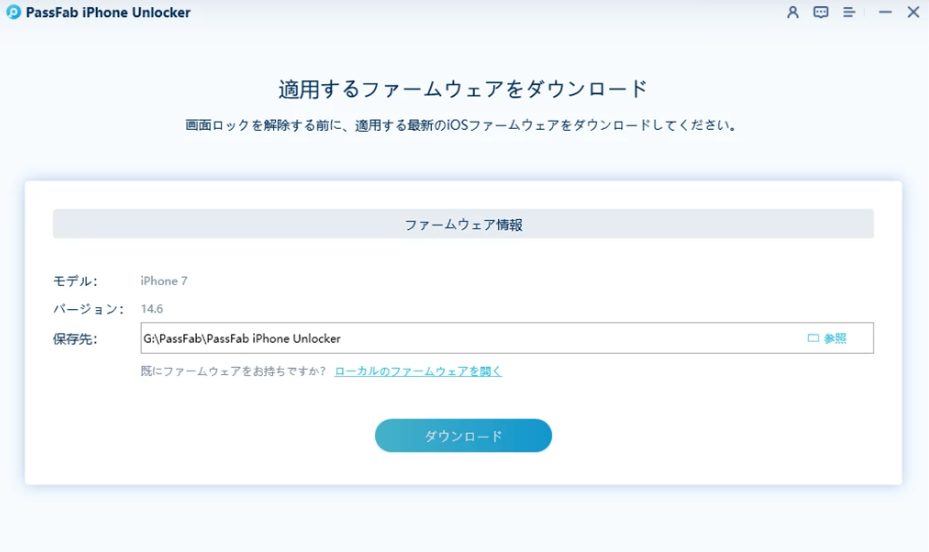Click the 画面ロックを解除する前に subtitle text
The height and width of the screenshot is (552, 929).
pyautogui.click(x=460, y=126)
